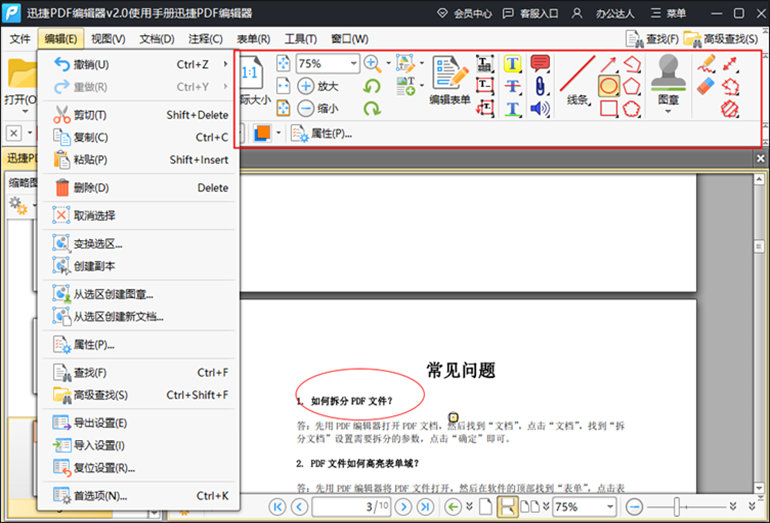Open the Customer Service (客服入口) link

coord(530,13)
